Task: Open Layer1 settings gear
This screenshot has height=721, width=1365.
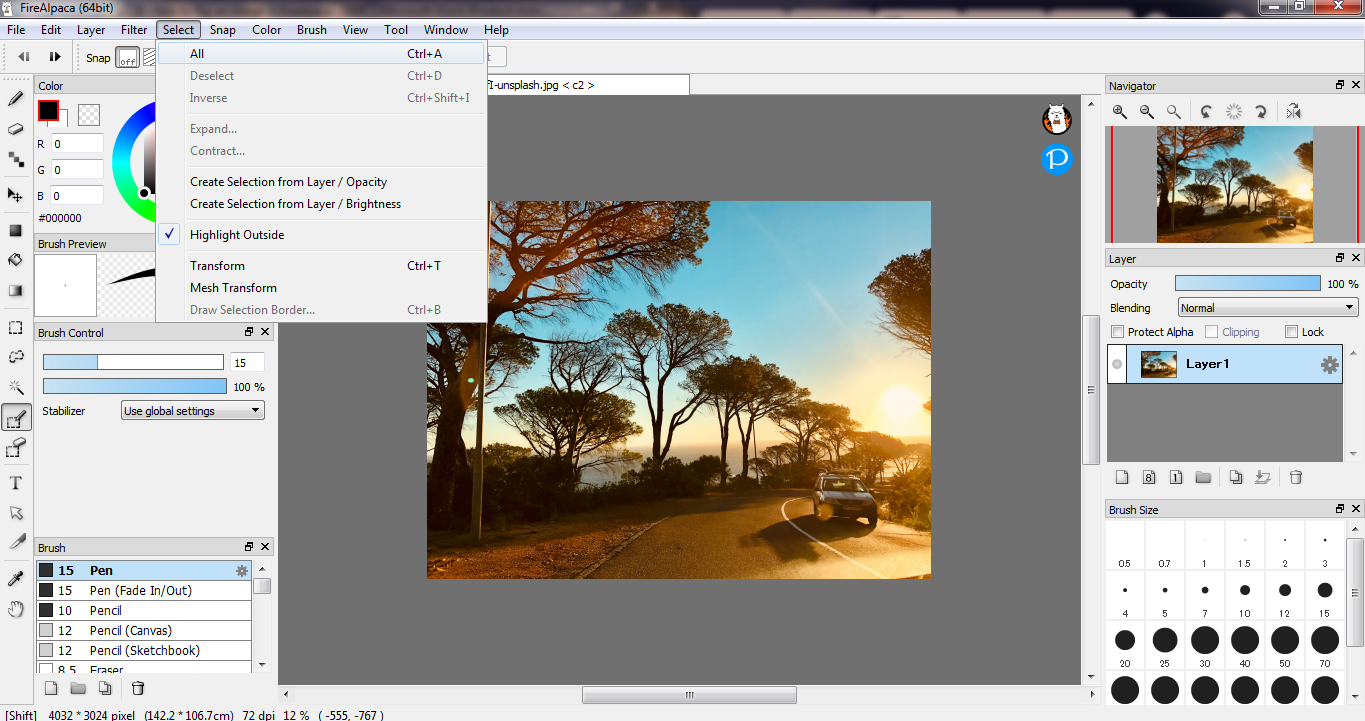Action: click(x=1329, y=365)
